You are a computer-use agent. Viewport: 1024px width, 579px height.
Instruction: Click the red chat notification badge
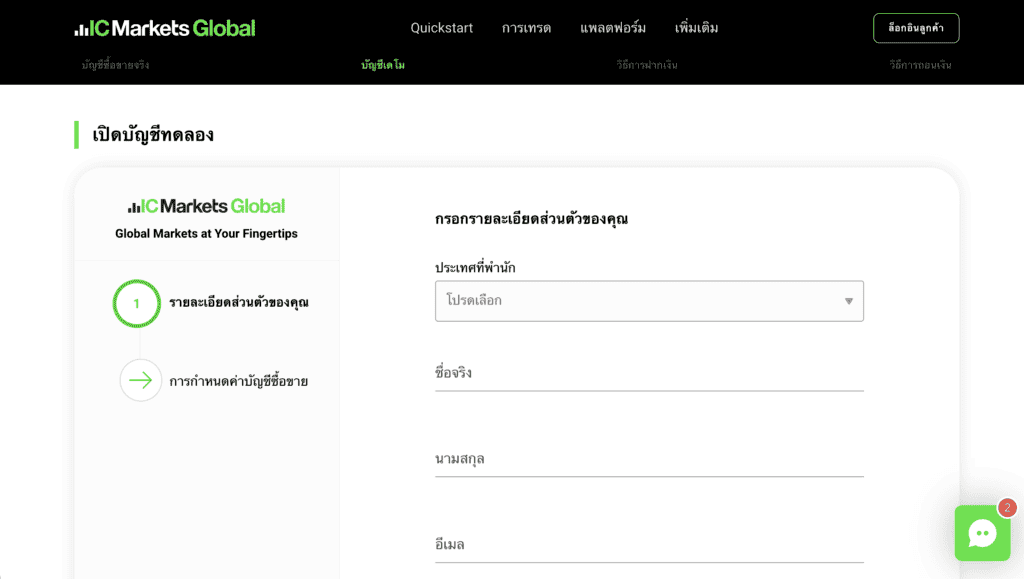pos(1007,508)
